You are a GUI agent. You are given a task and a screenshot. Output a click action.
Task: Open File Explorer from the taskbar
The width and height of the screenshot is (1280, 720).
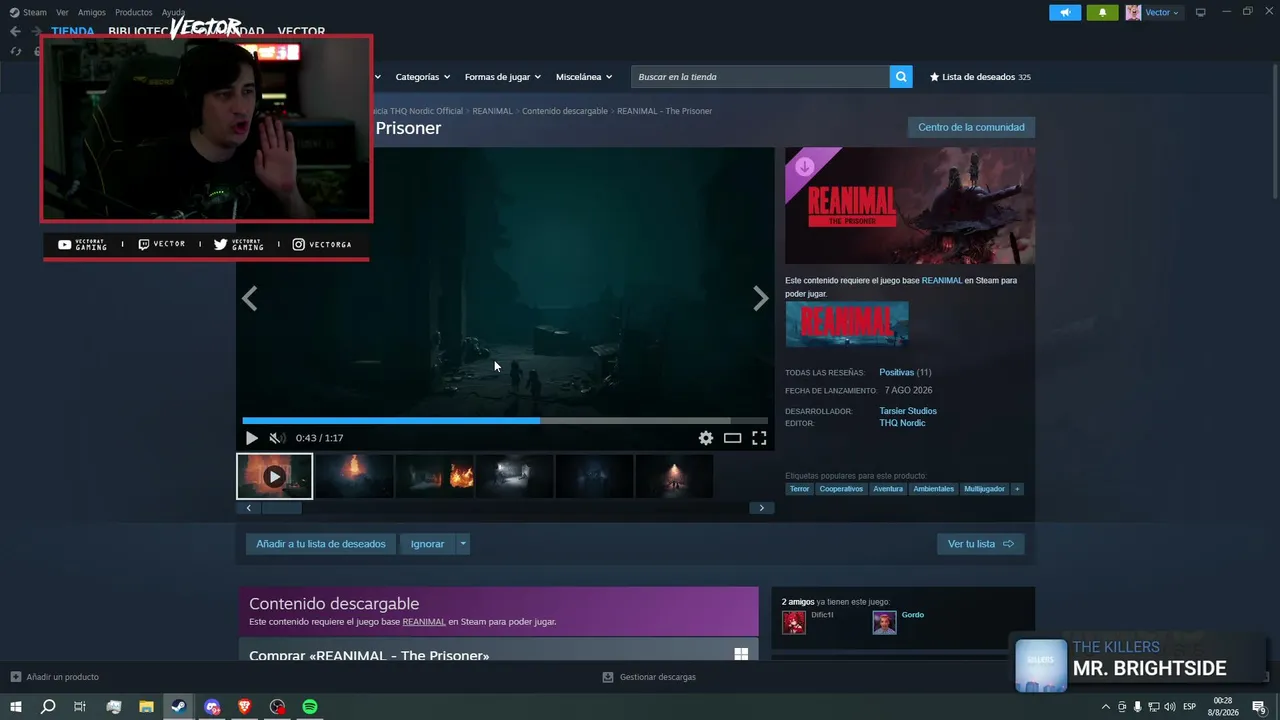pos(146,707)
